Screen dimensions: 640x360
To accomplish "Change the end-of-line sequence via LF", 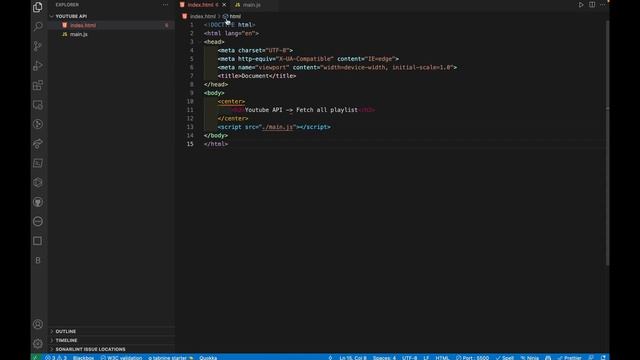I will pyautogui.click(x=426, y=358).
